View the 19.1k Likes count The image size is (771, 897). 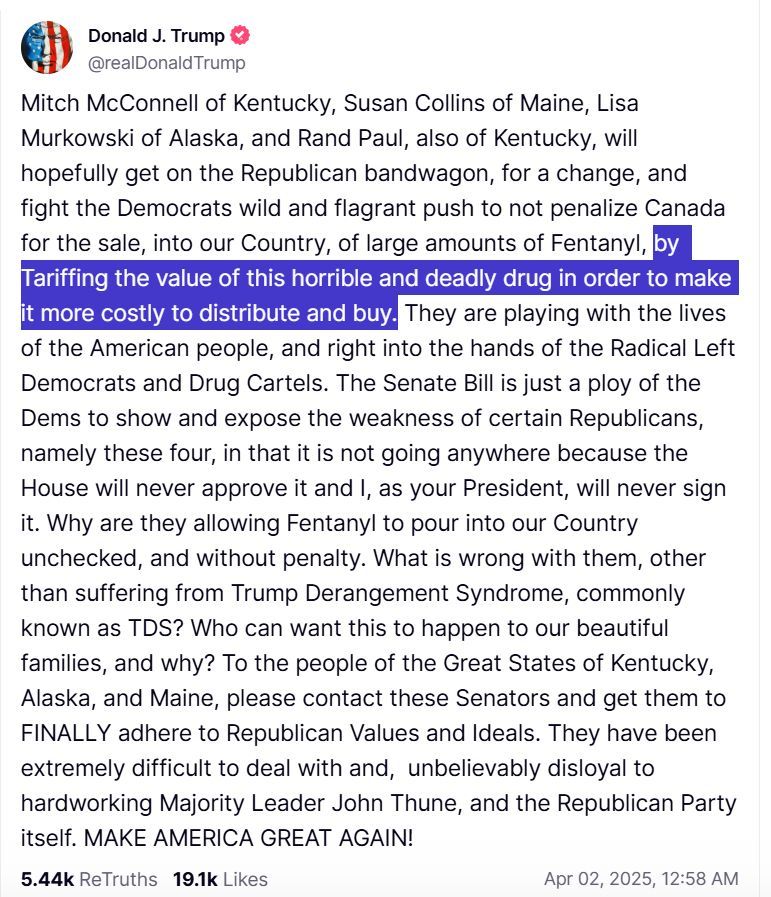coord(220,879)
